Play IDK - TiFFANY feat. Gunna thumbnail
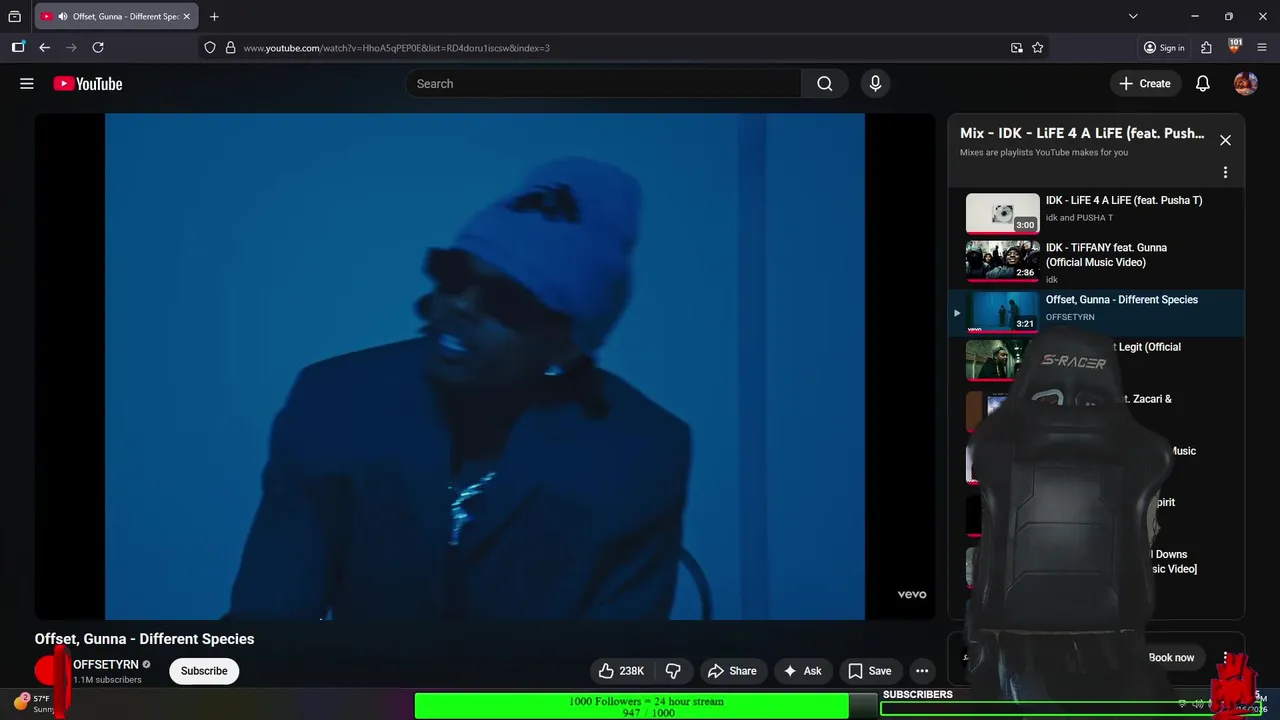 coord(1002,261)
